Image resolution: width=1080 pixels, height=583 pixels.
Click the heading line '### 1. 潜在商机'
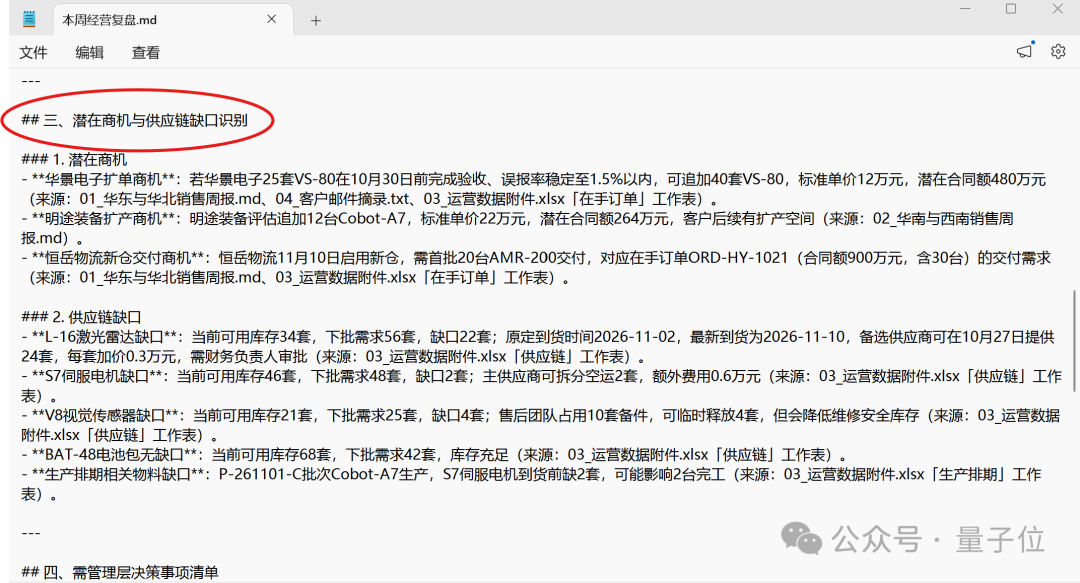click(74, 160)
